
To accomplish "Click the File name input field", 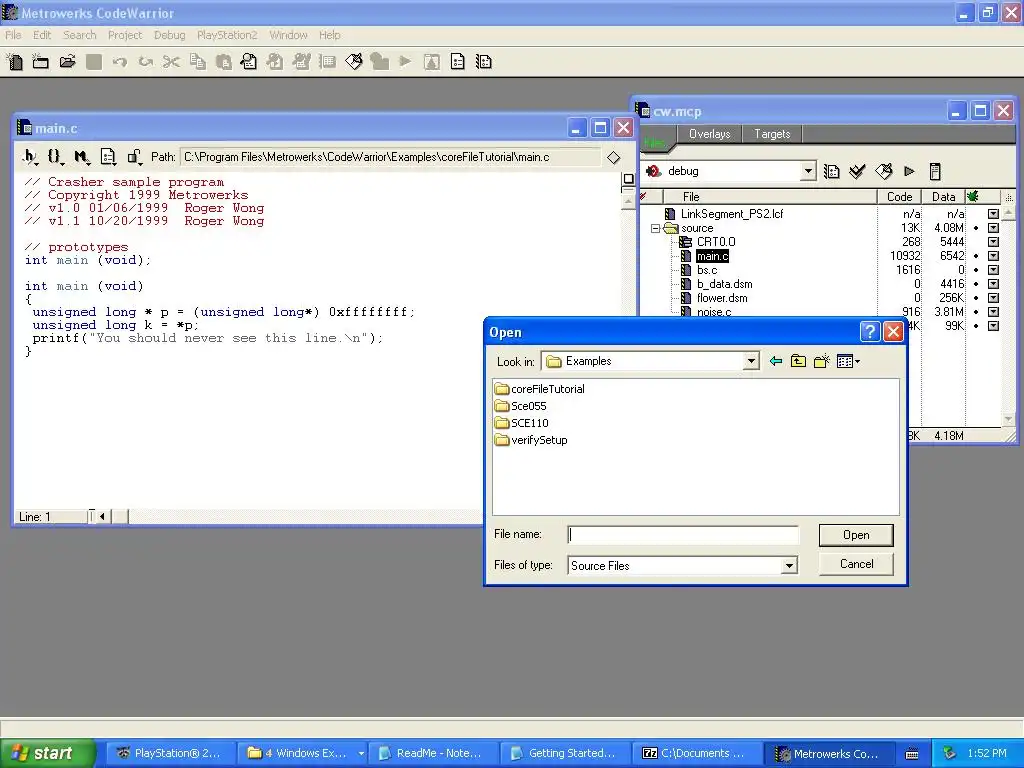I will (683, 535).
